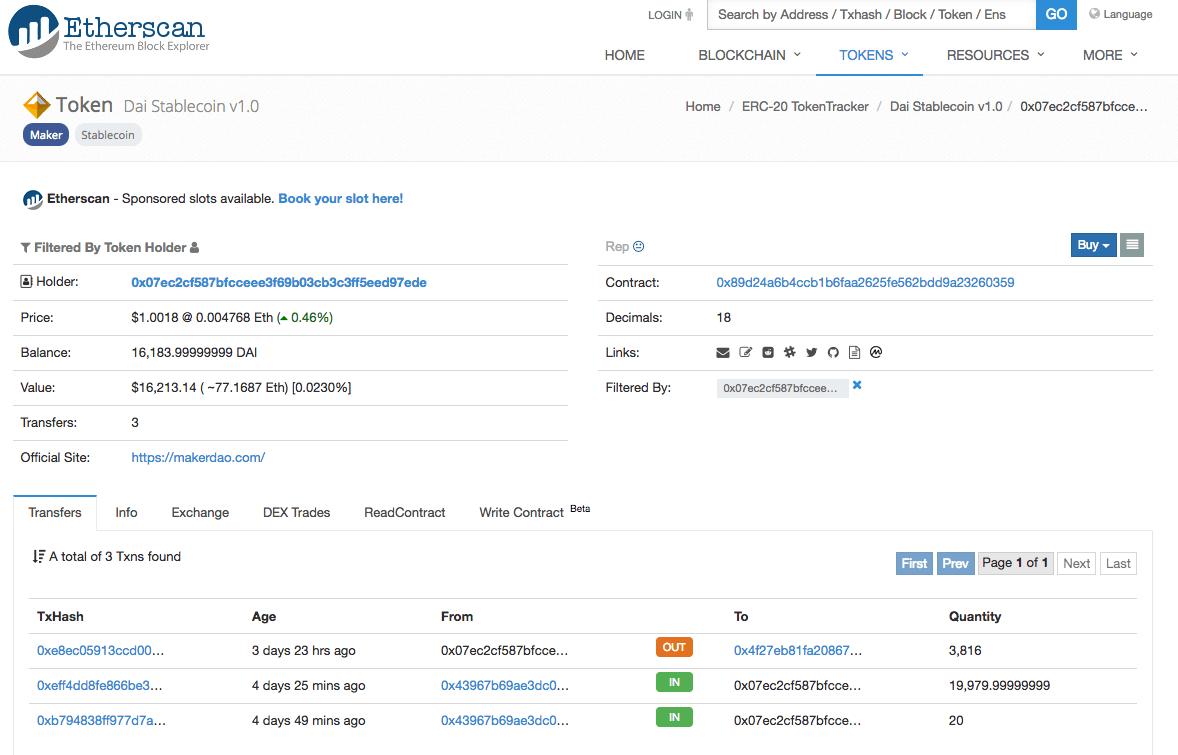Open the Slack link icon

point(790,352)
